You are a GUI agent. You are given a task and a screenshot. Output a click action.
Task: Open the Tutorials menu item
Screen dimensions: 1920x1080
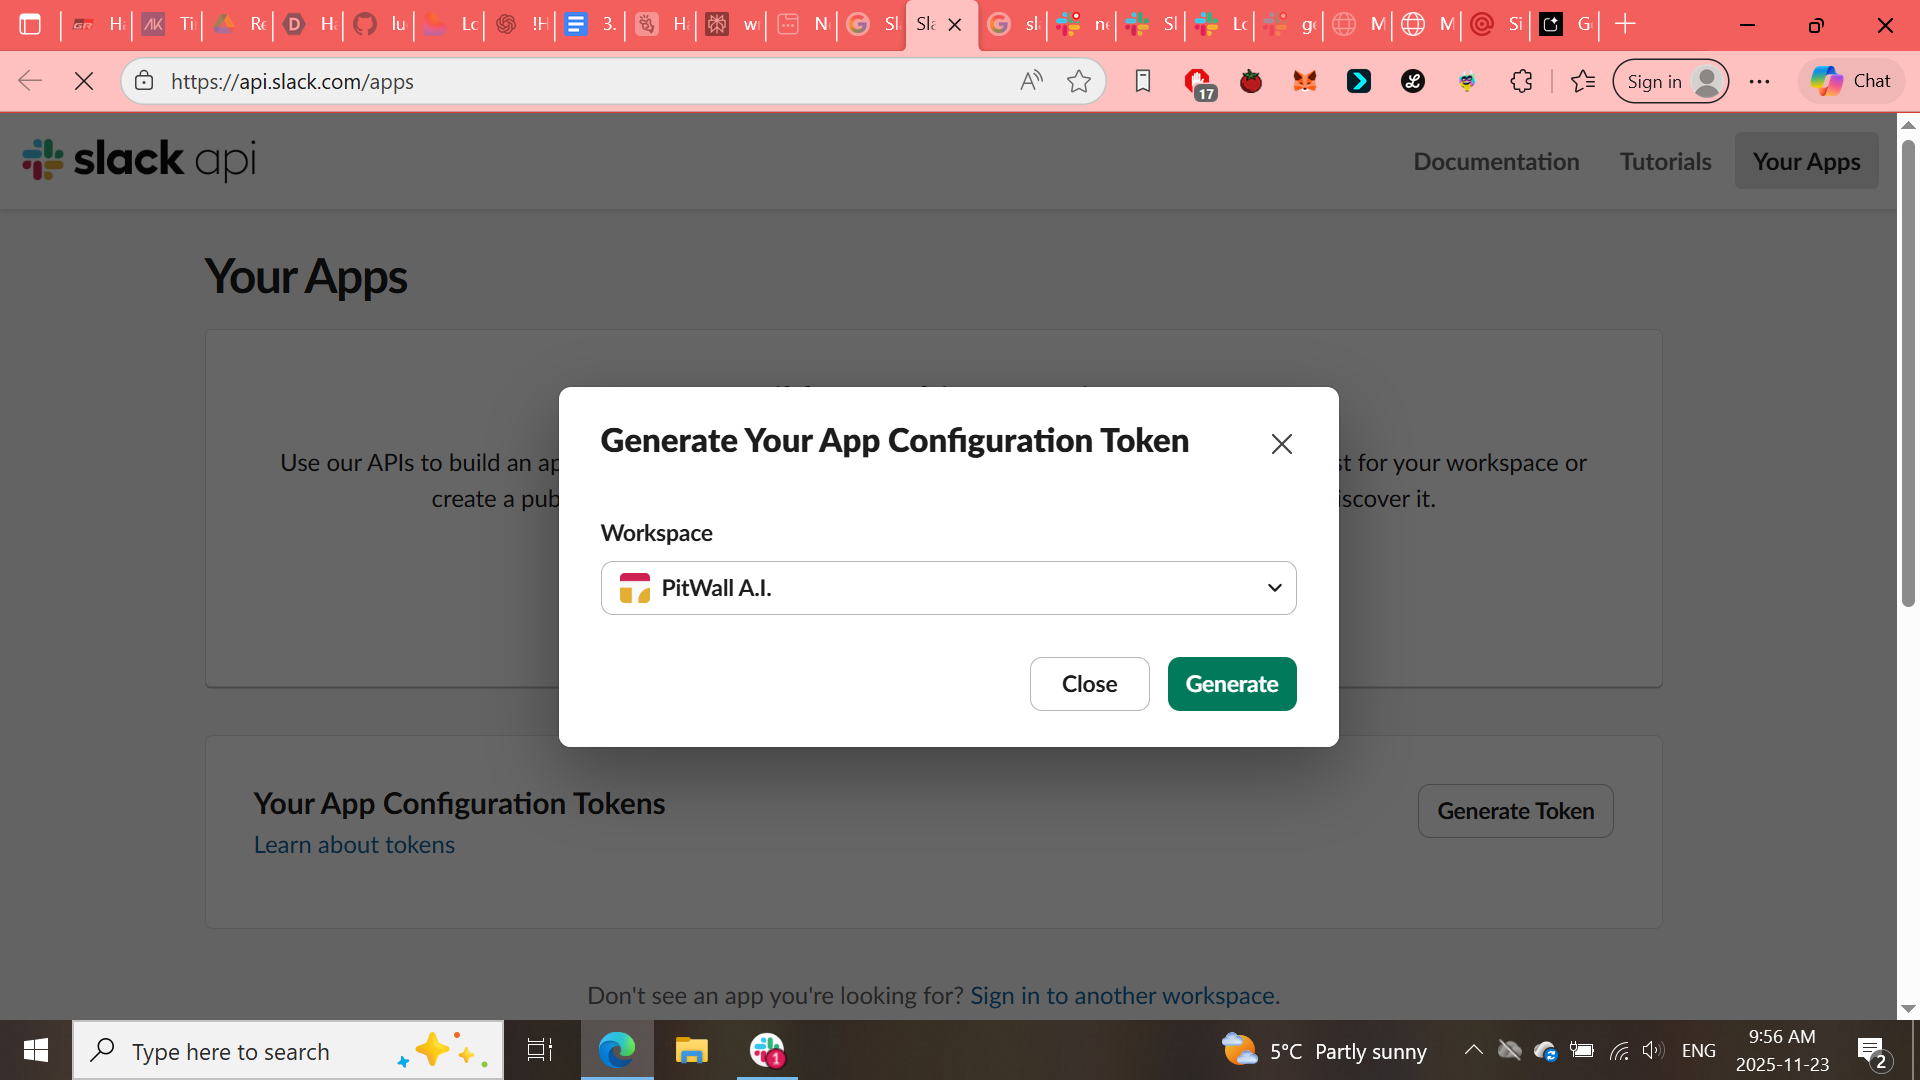tap(1665, 161)
